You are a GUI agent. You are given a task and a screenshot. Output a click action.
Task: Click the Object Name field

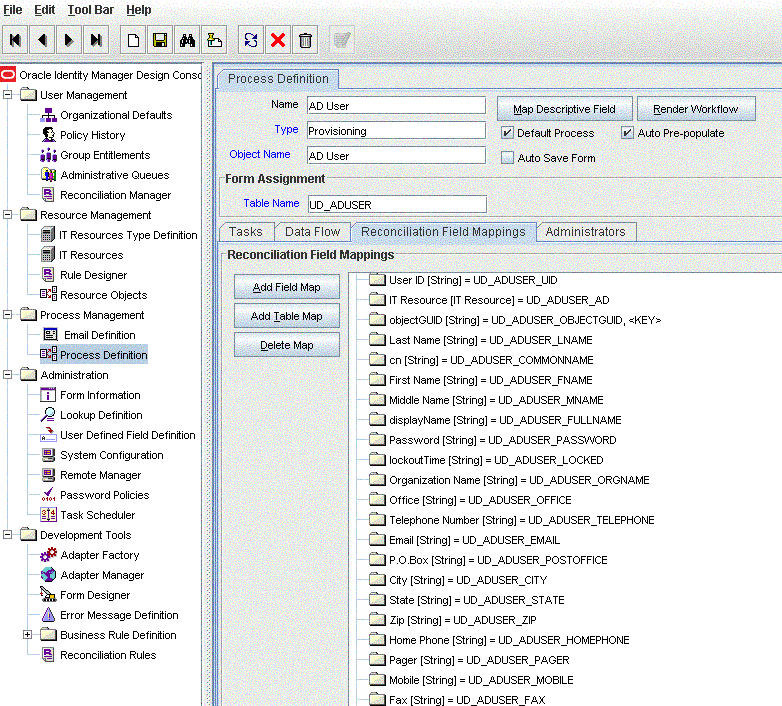(x=396, y=156)
